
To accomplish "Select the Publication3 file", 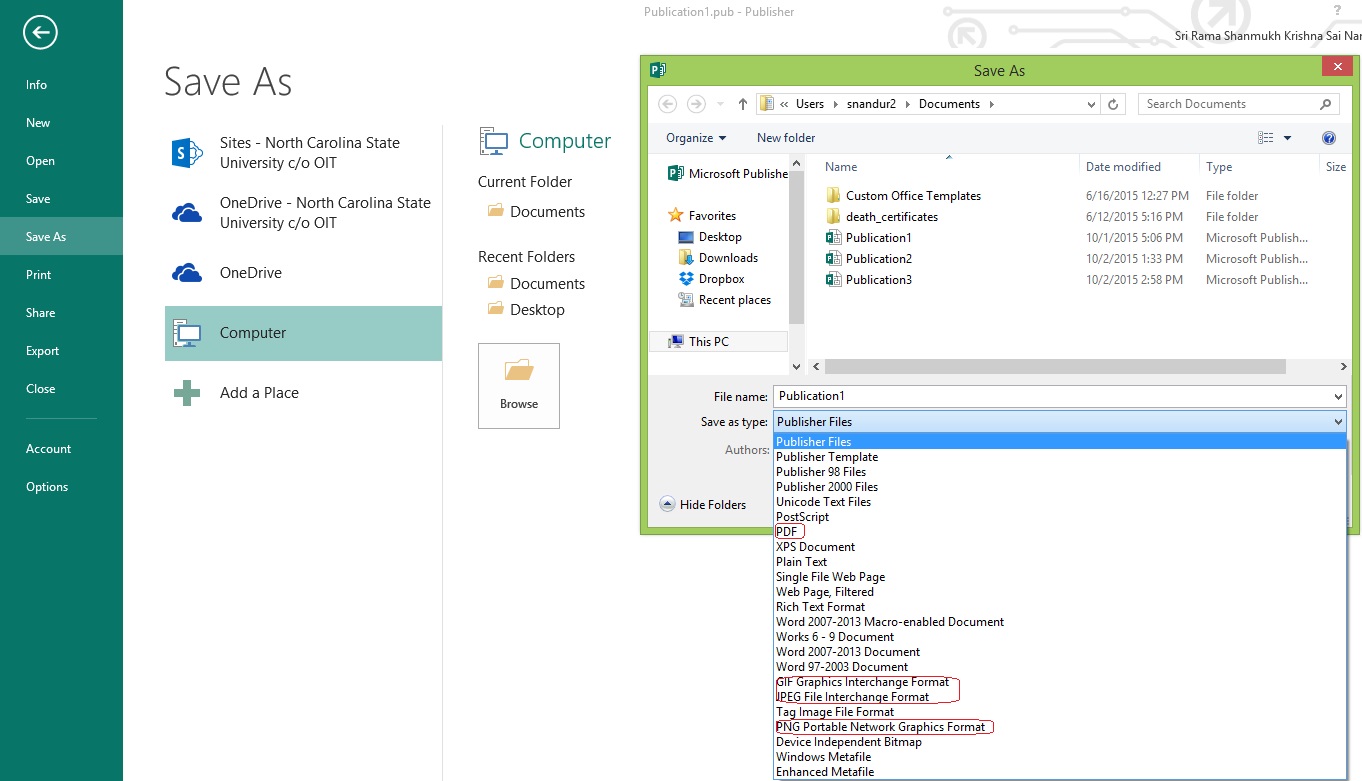I will pos(868,280).
